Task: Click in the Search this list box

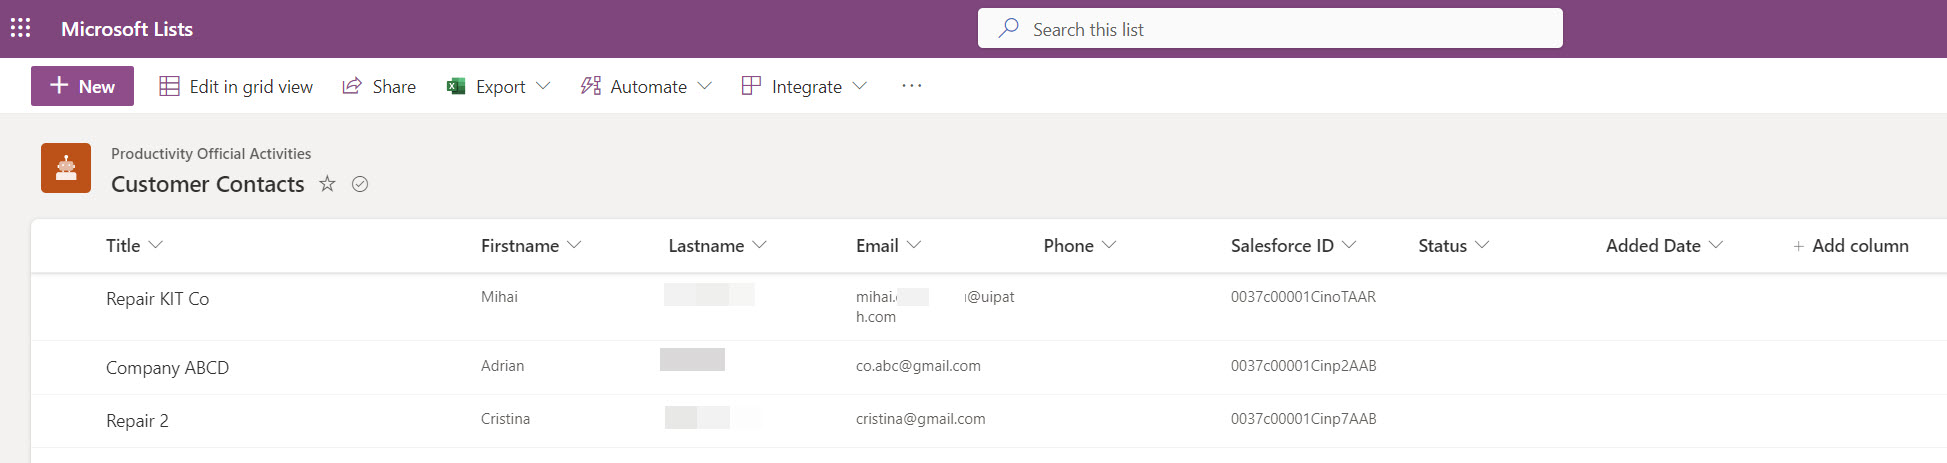Action: pos(1270,29)
